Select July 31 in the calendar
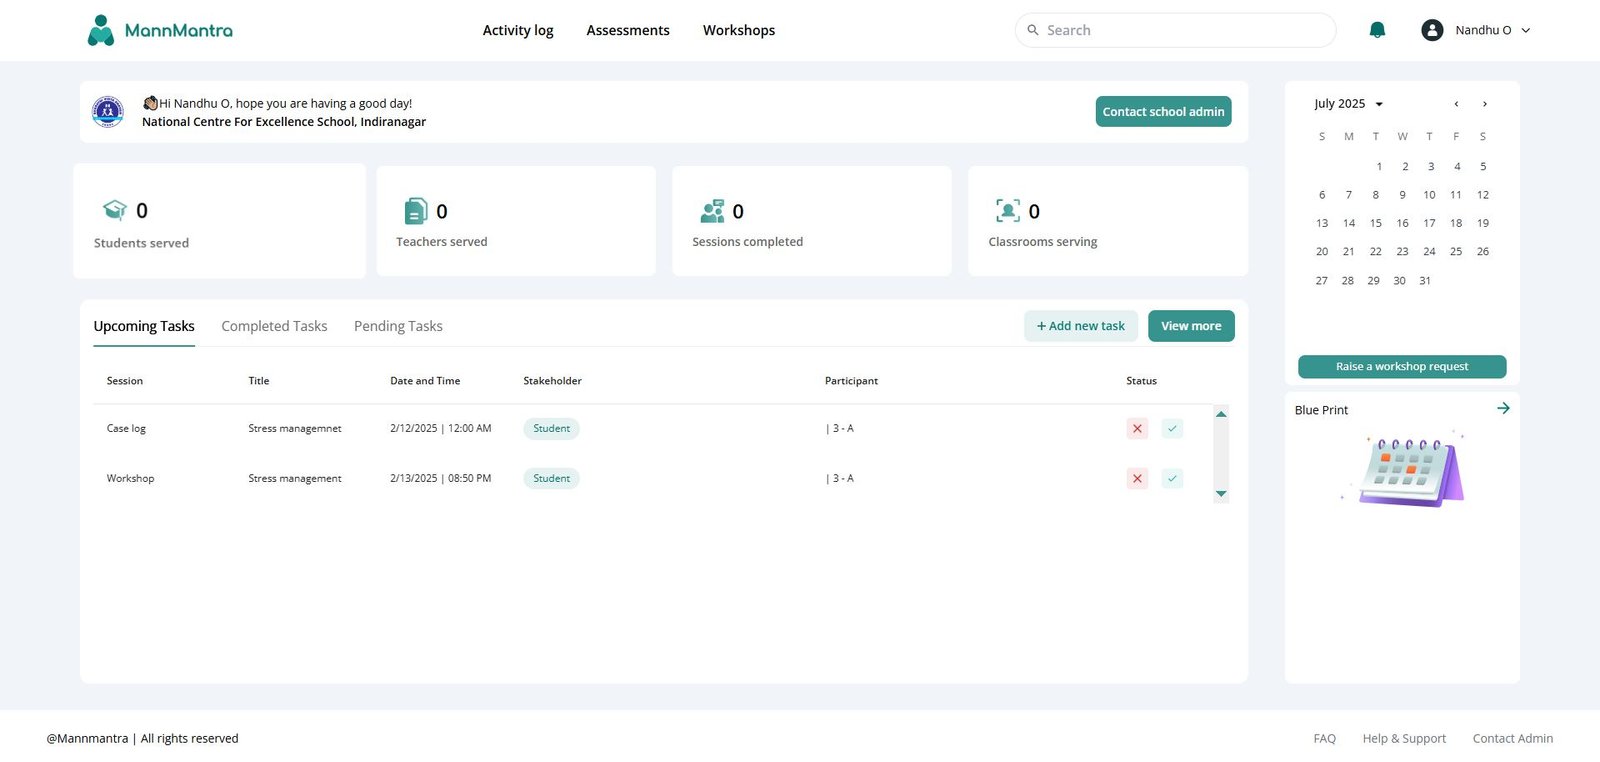The width and height of the screenshot is (1600, 762). pos(1425,280)
